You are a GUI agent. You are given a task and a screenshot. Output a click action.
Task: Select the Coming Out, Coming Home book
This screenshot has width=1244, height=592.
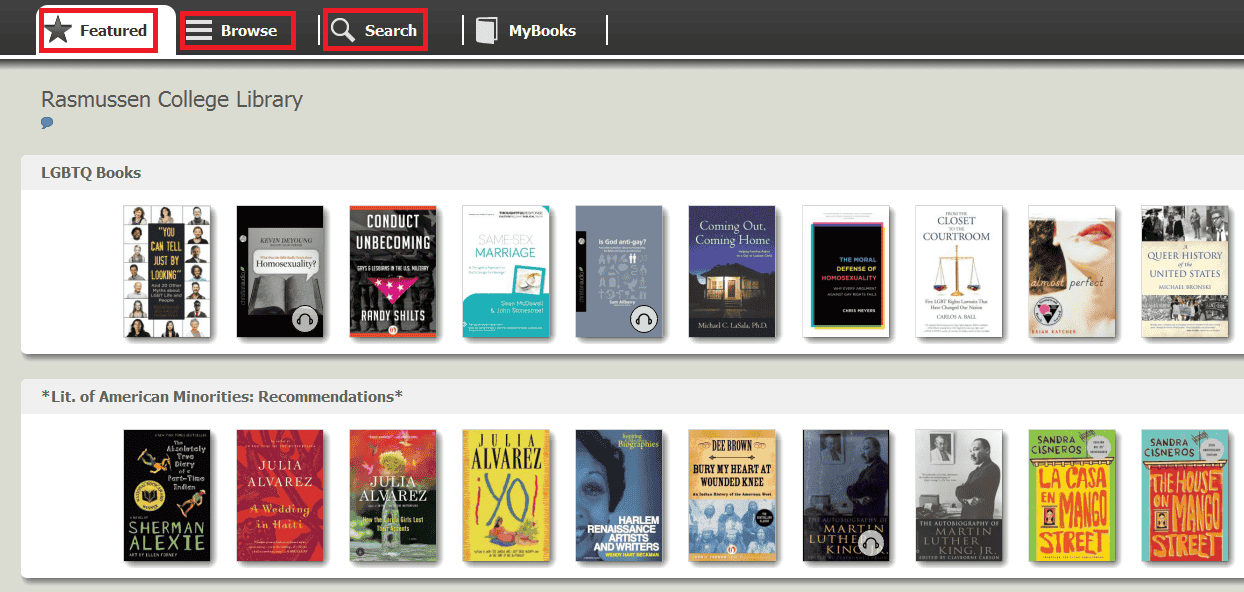click(x=733, y=272)
